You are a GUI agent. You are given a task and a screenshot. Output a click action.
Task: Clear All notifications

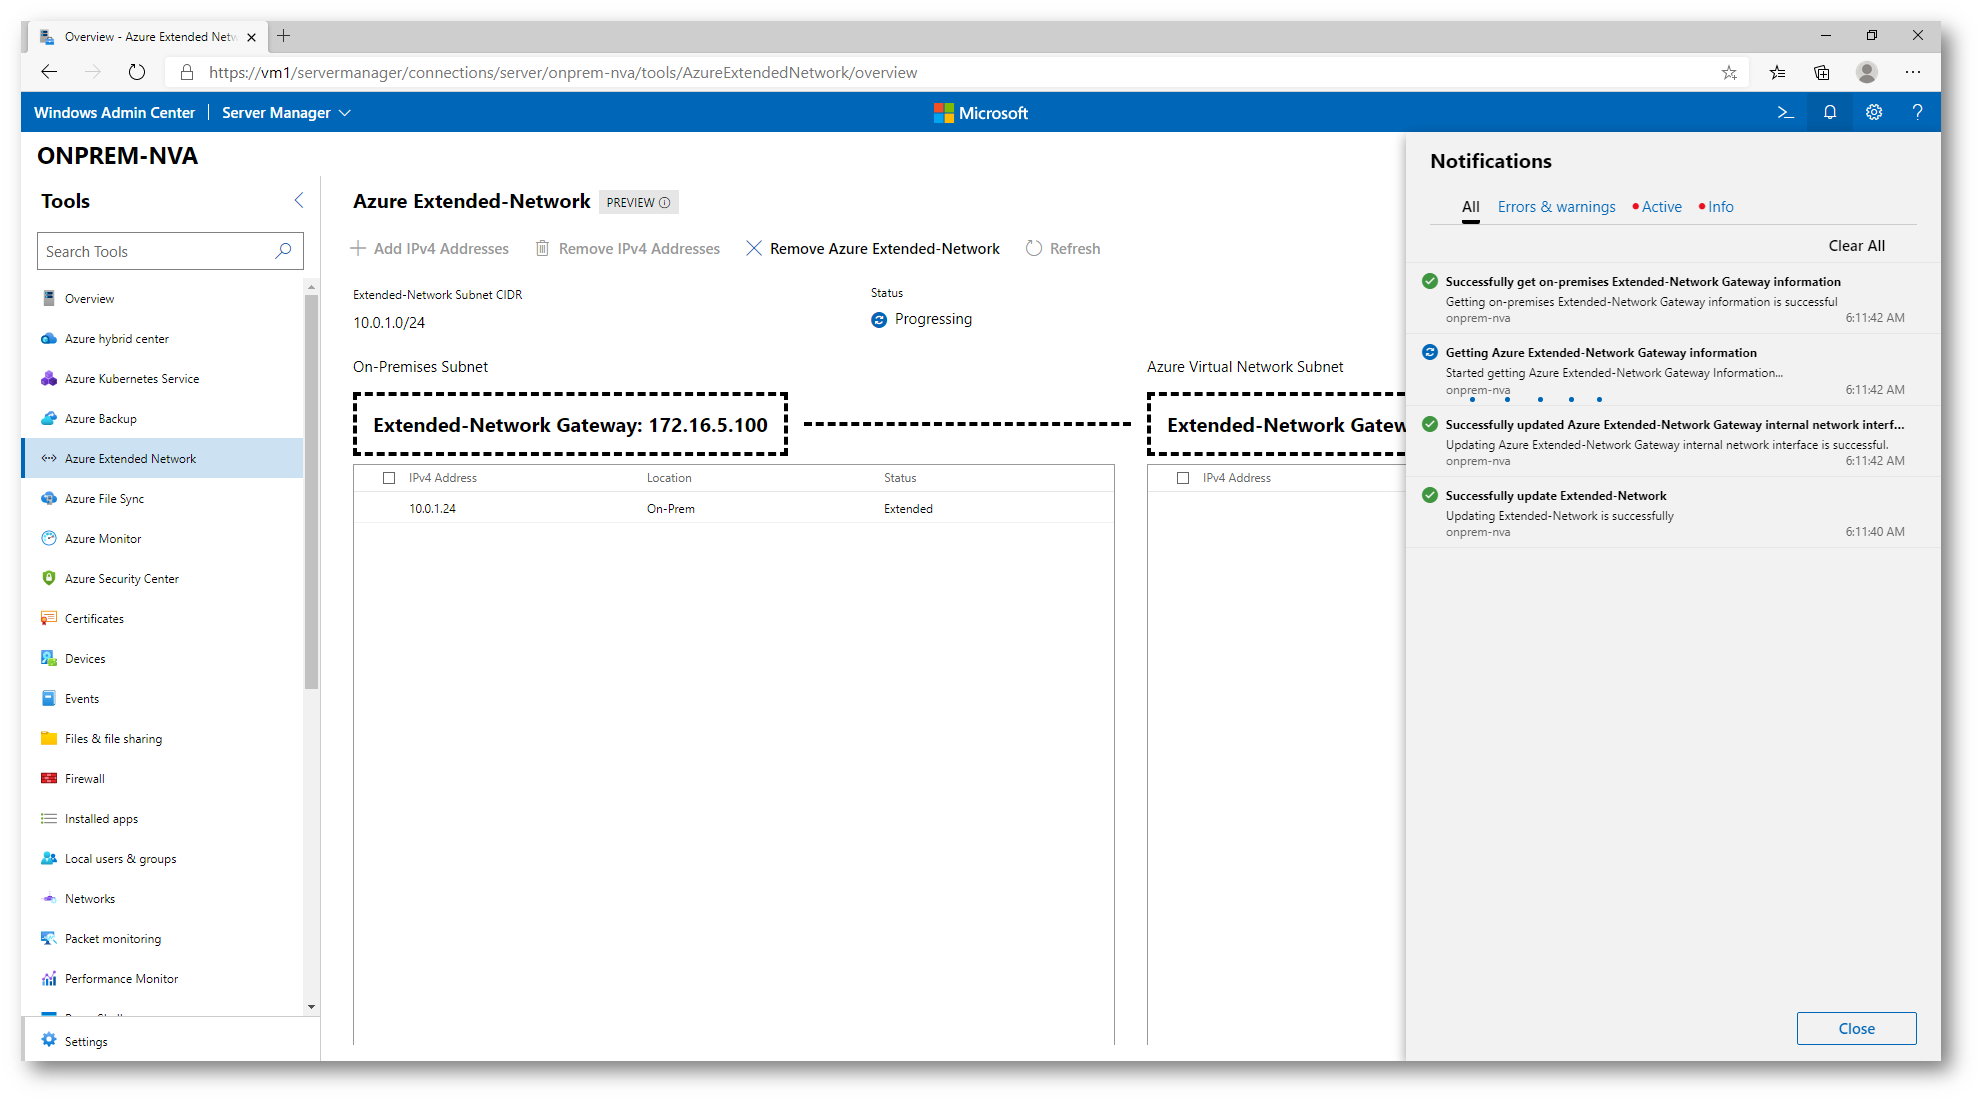[1856, 246]
